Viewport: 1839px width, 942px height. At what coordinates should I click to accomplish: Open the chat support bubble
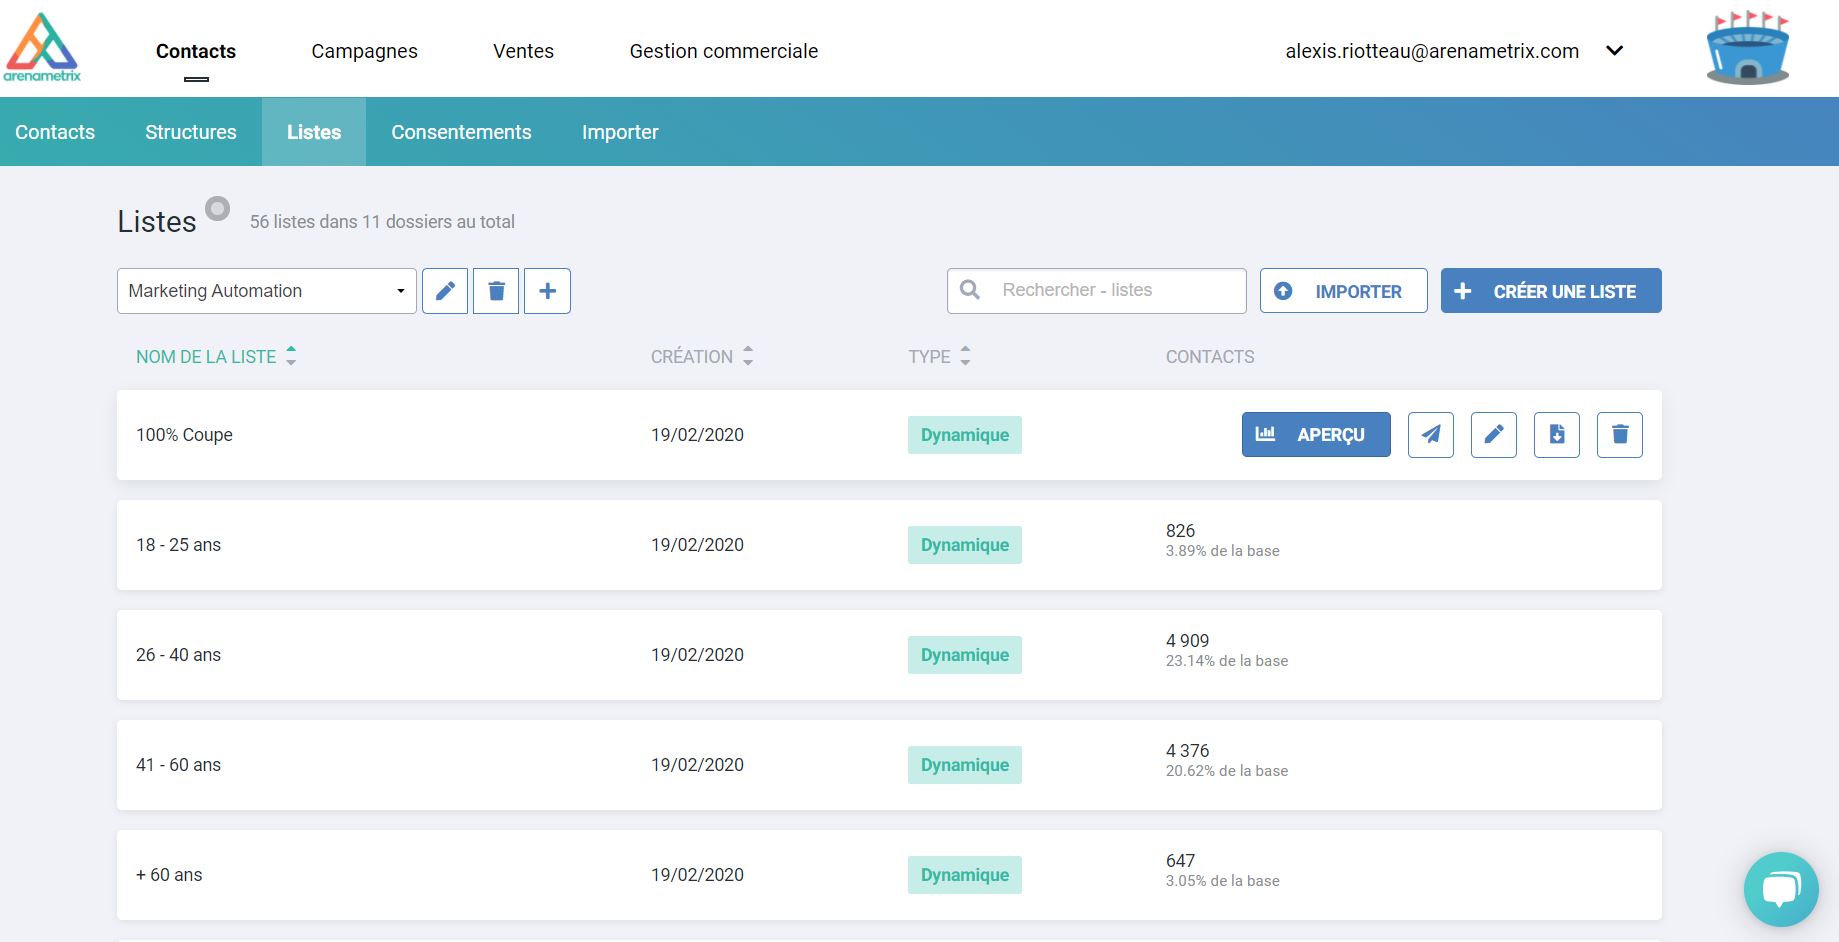pyautogui.click(x=1781, y=889)
